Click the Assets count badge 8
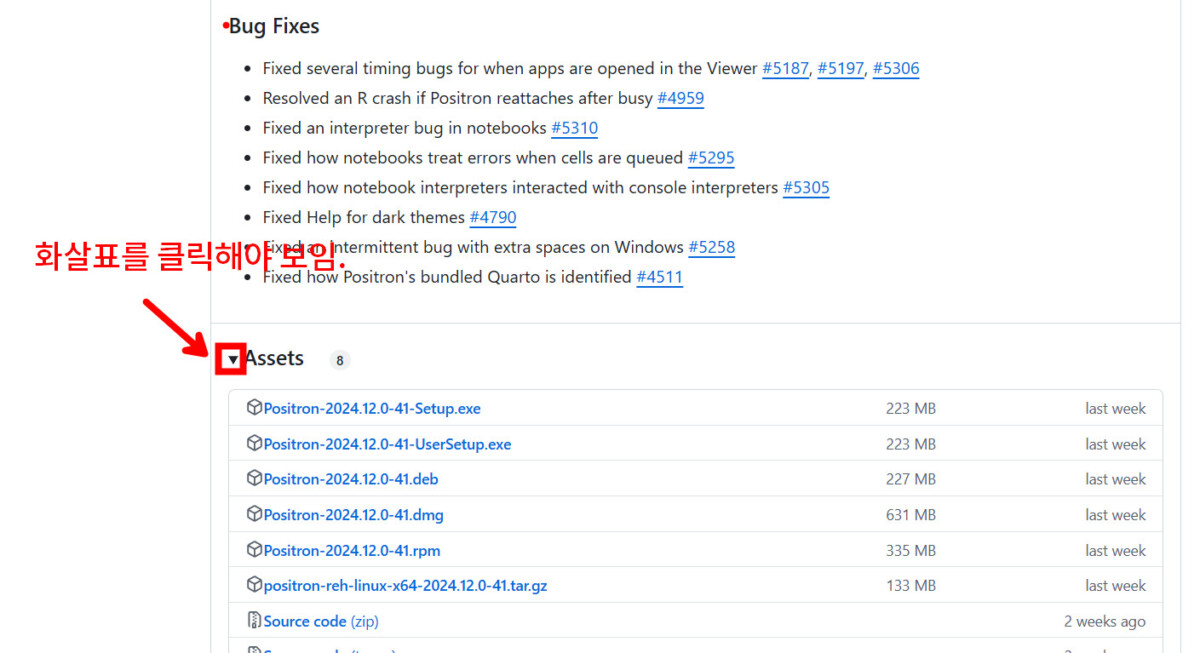Screen dimensions: 1200x653 click(340, 360)
